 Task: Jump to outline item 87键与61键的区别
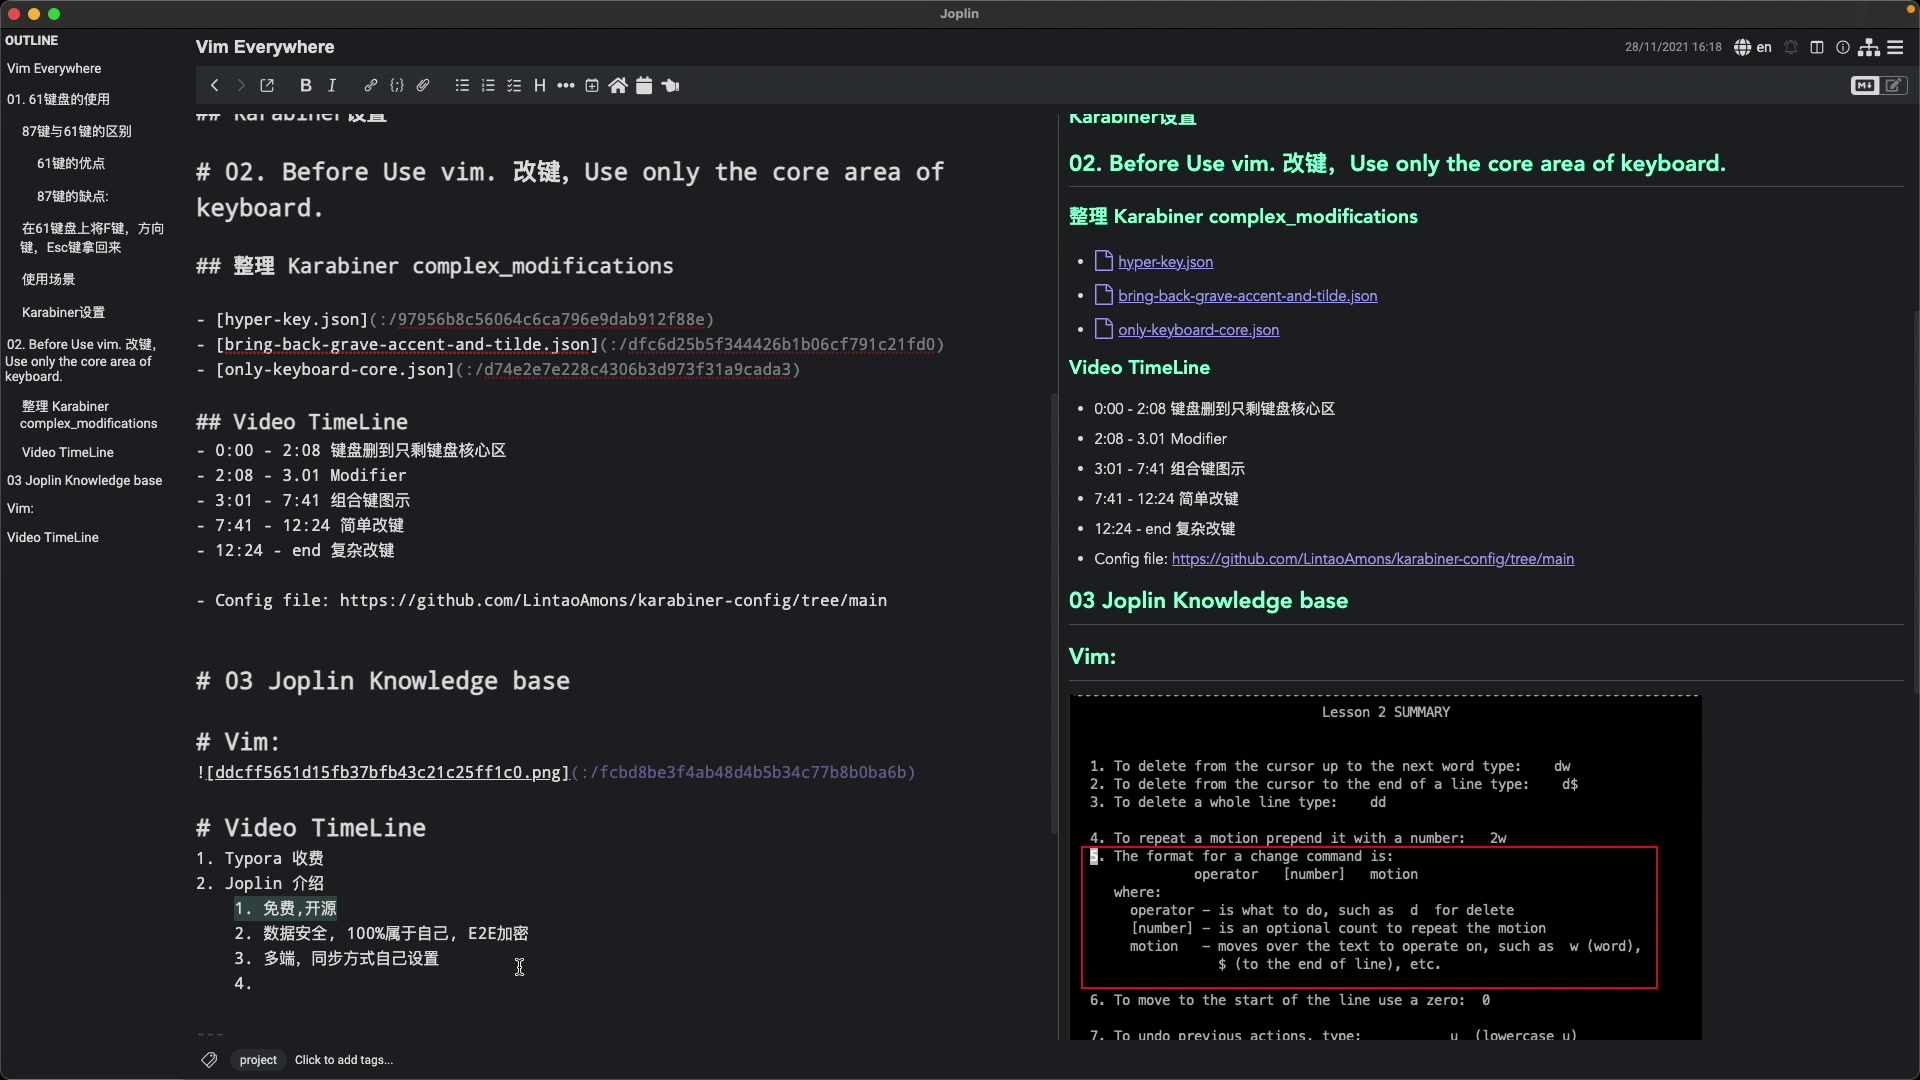[77, 131]
